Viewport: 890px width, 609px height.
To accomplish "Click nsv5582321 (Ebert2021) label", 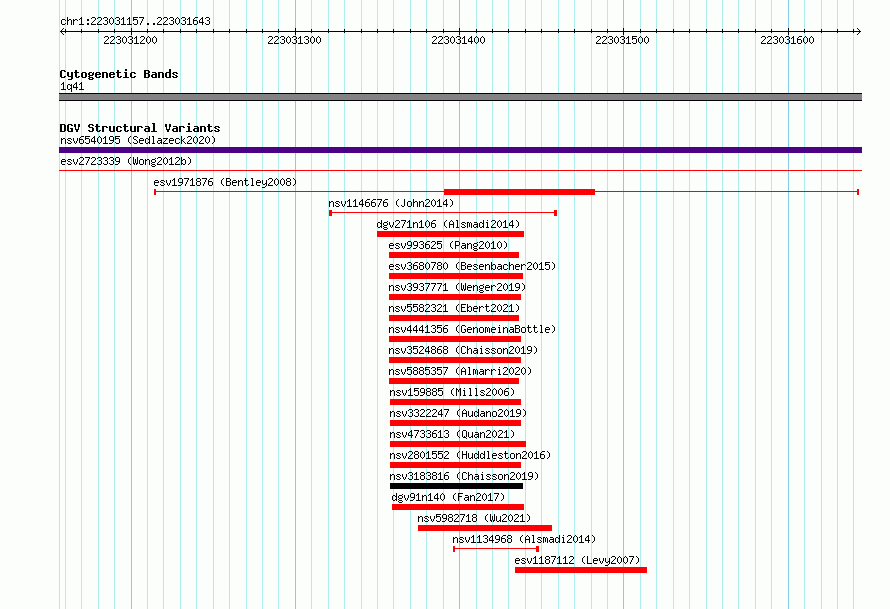I will pyautogui.click(x=454, y=308).
